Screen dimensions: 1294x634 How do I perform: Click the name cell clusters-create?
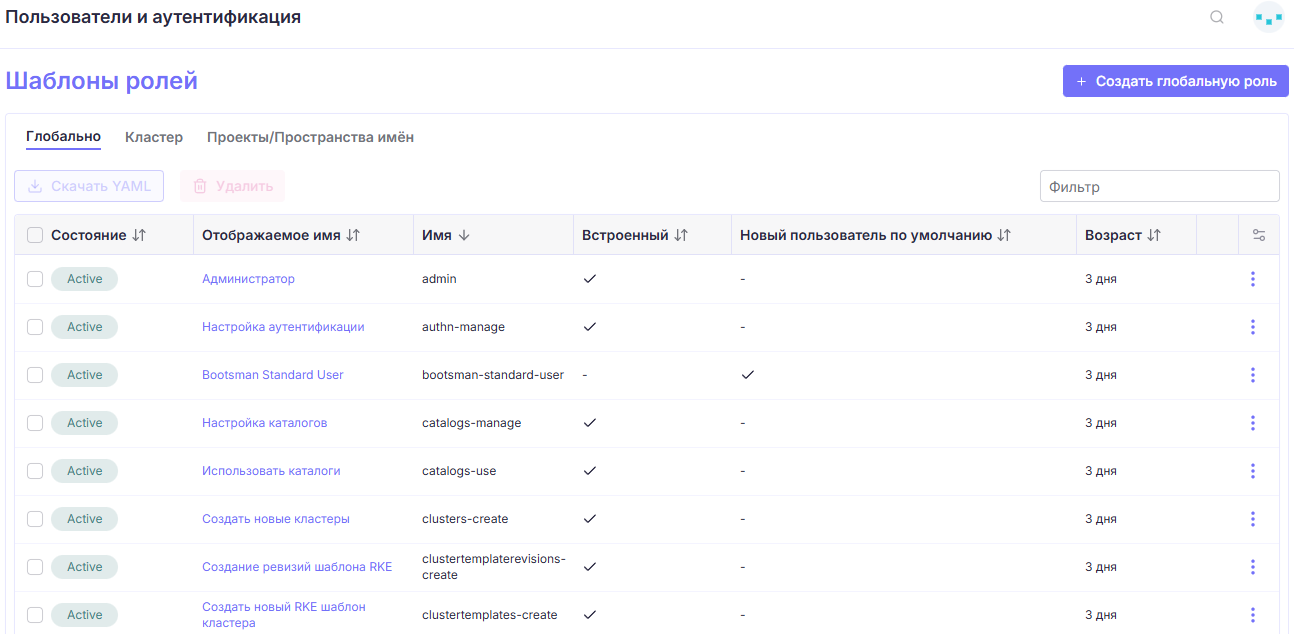coord(465,519)
